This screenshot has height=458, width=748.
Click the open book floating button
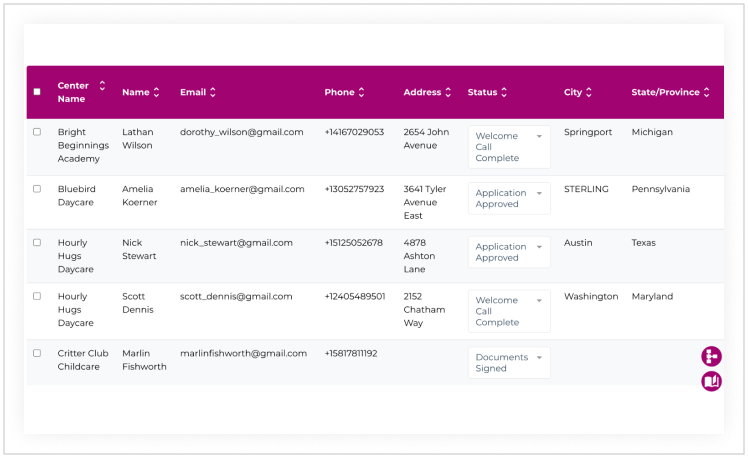pos(711,381)
